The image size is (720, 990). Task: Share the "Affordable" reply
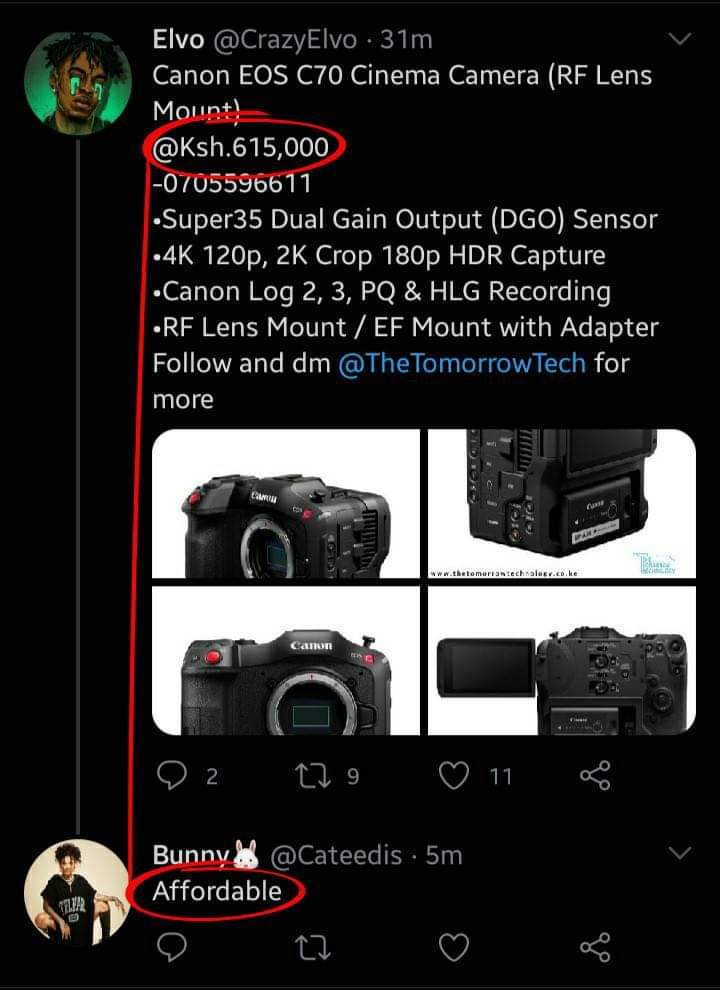click(x=594, y=946)
